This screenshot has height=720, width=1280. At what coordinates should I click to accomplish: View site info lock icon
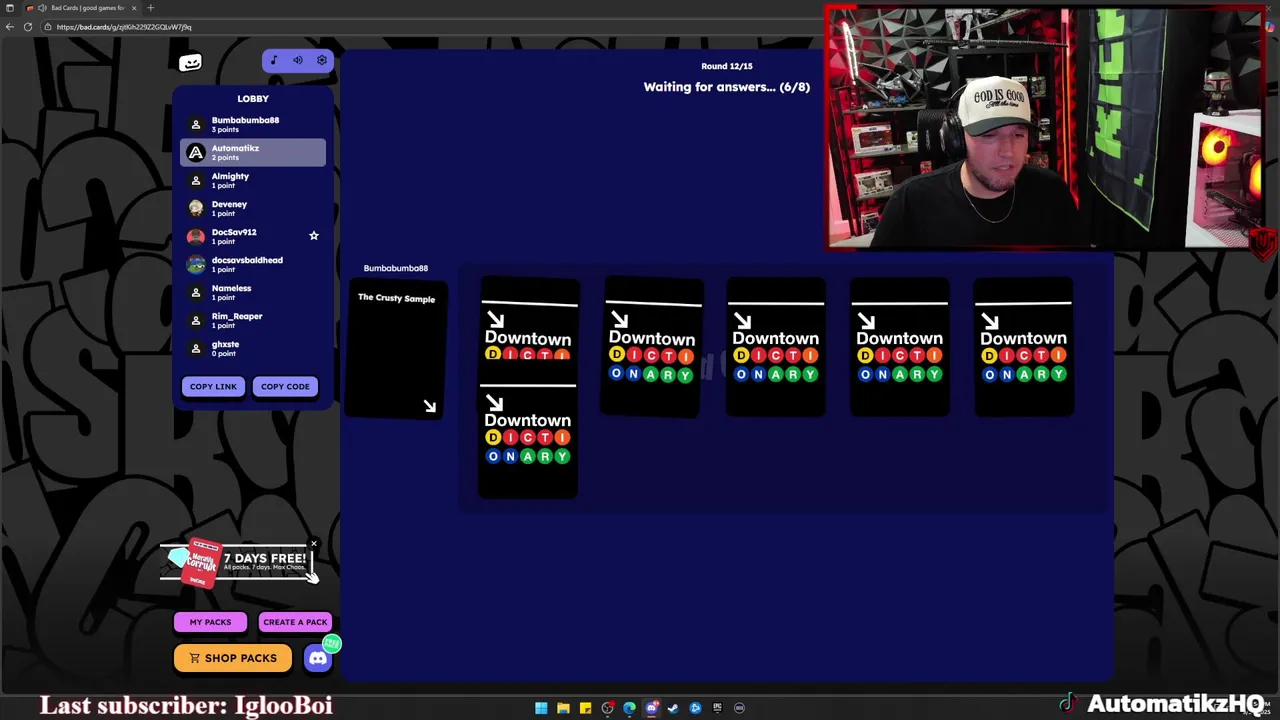click(x=48, y=27)
